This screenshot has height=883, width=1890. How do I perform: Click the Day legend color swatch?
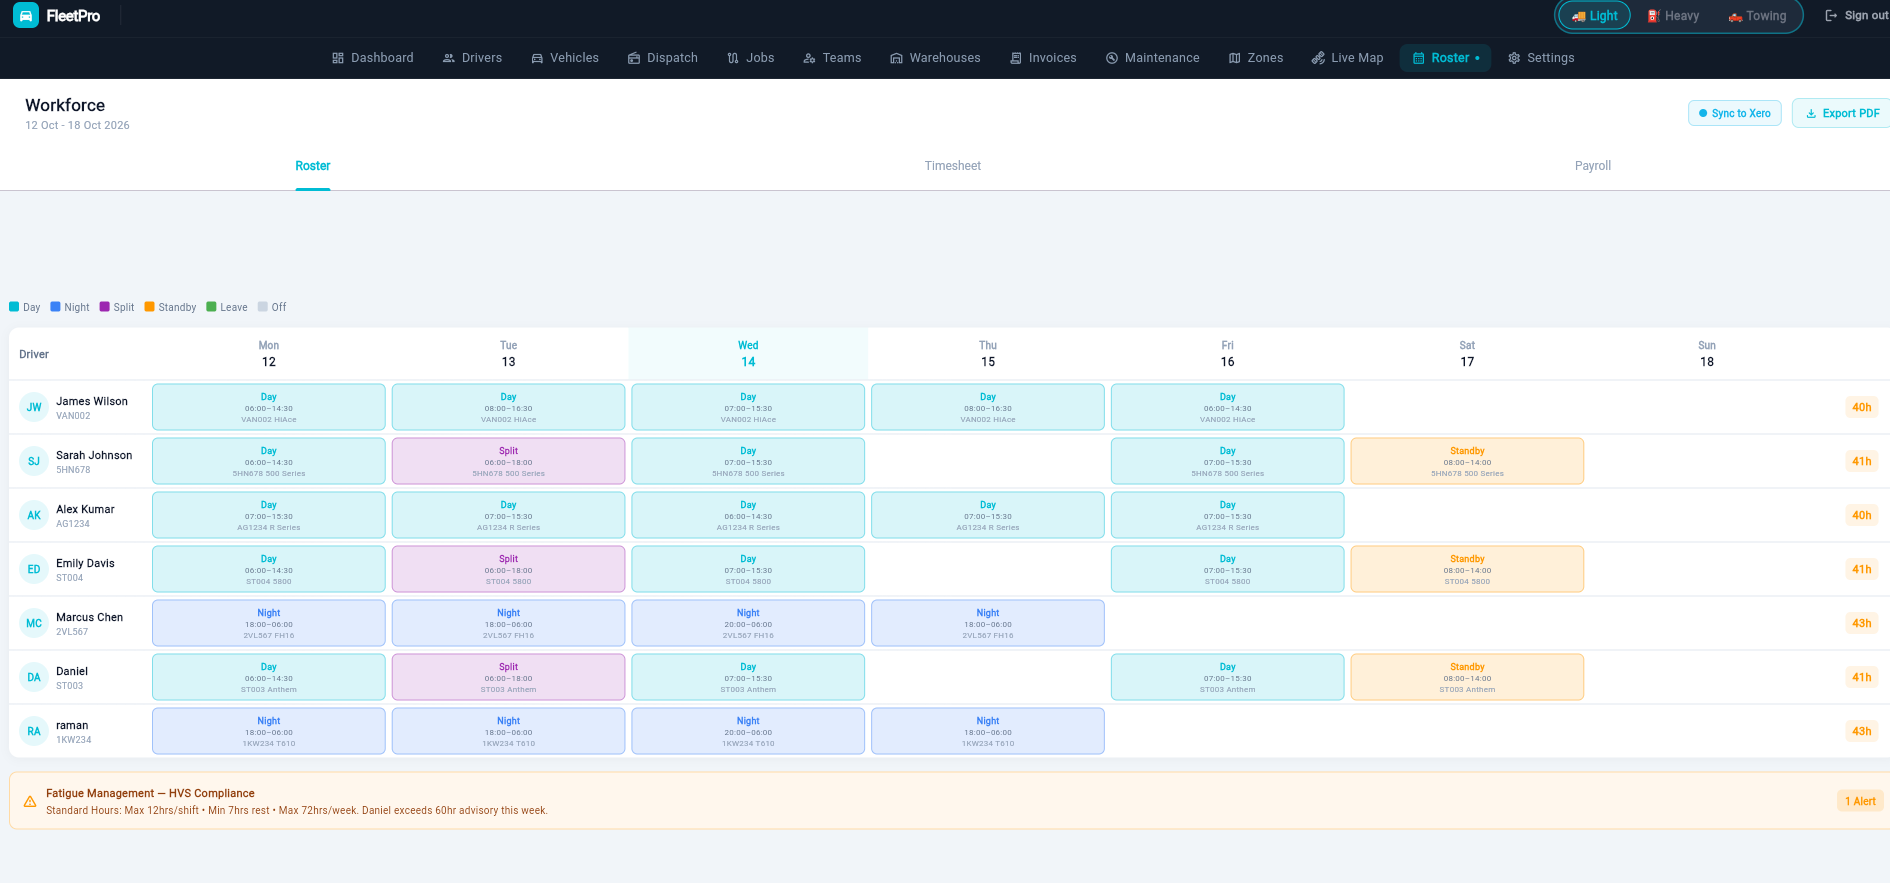(14, 307)
